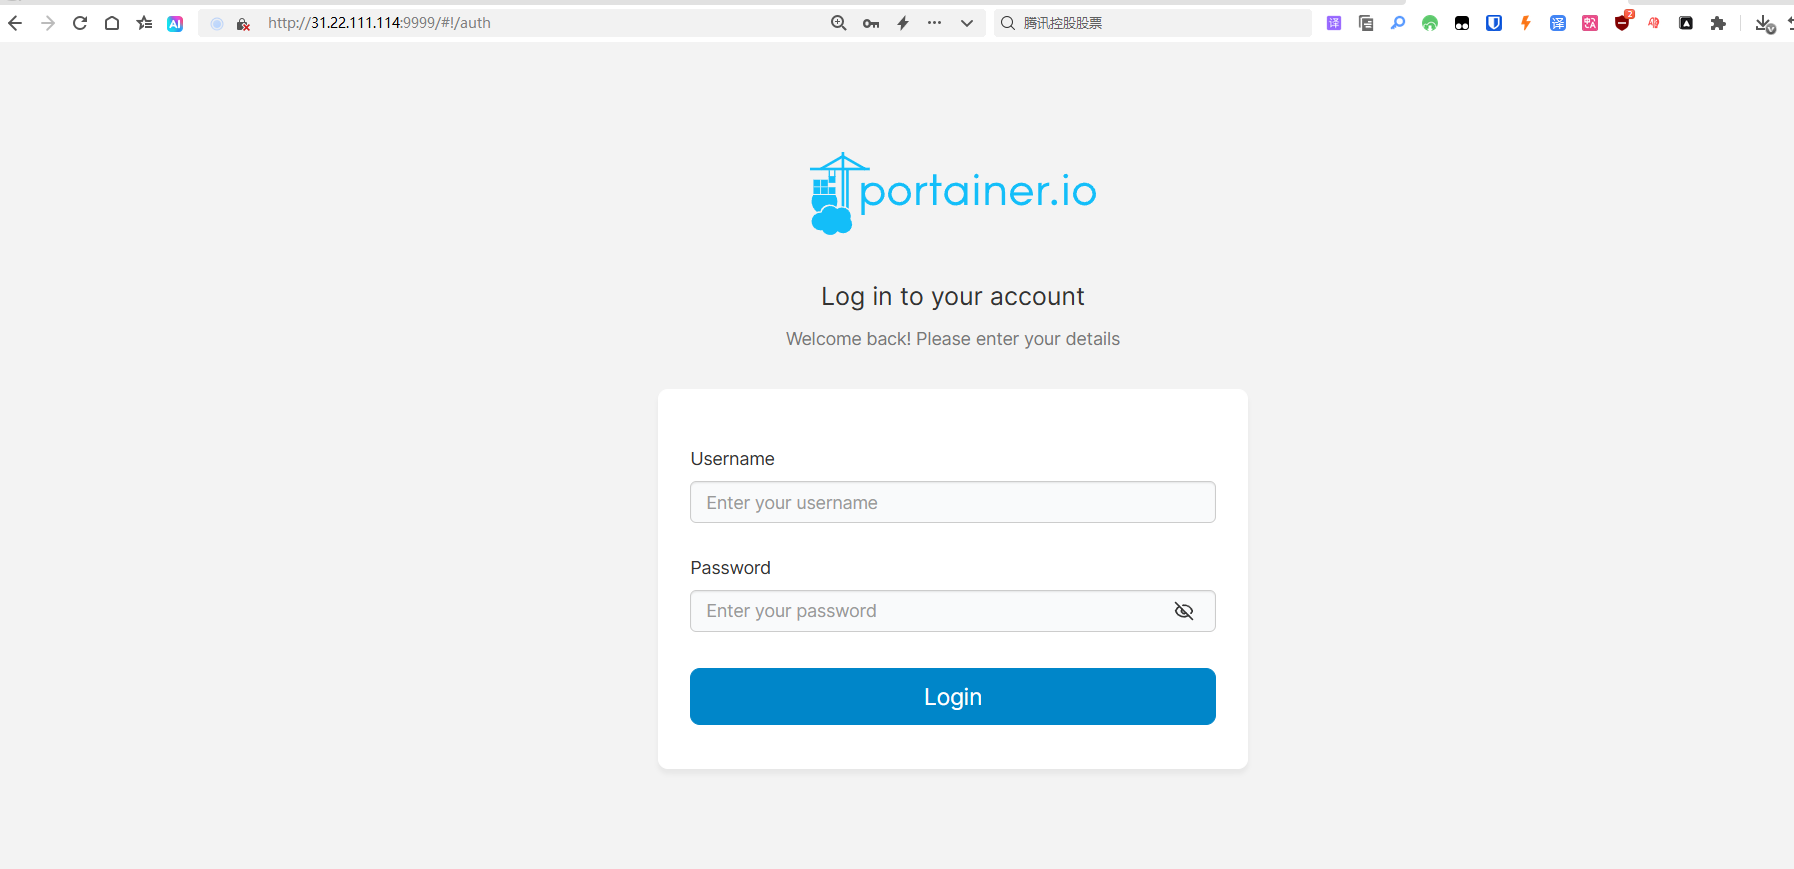
Task: Click 'Welcome back! Please enter your details' text
Action: (953, 339)
